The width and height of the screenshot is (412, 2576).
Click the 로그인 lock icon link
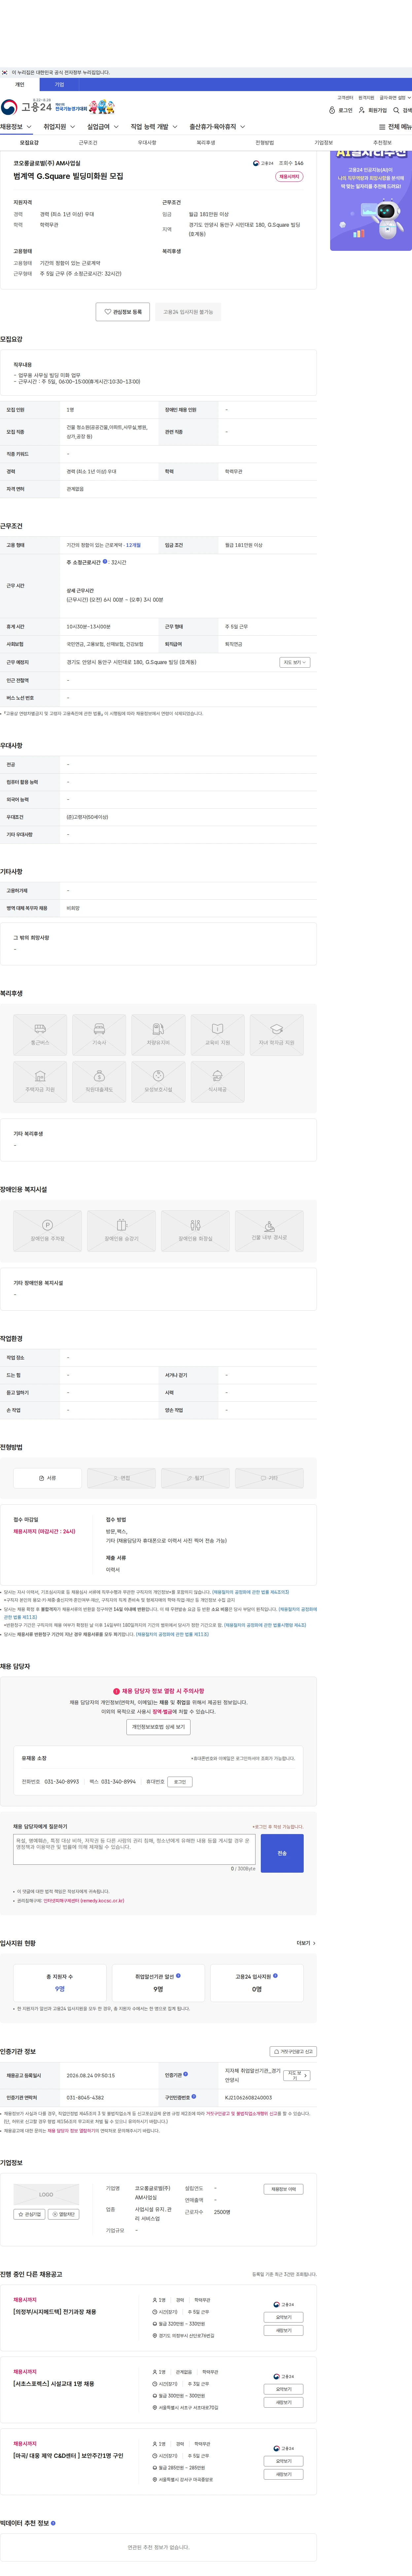coord(341,110)
